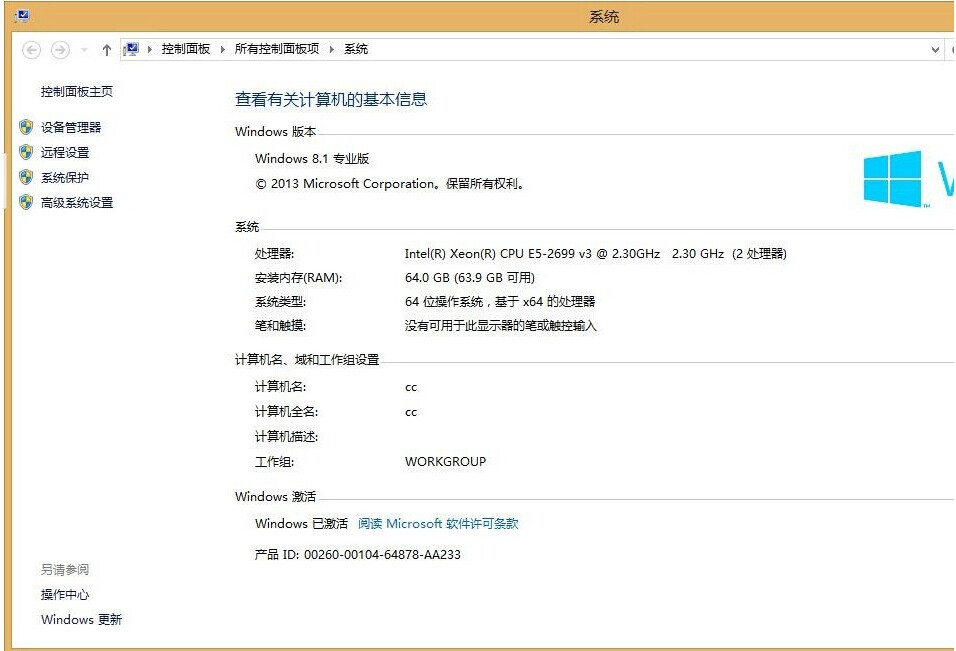956x651 pixels.
Task: Open 远程设置 link
Action: (x=65, y=152)
